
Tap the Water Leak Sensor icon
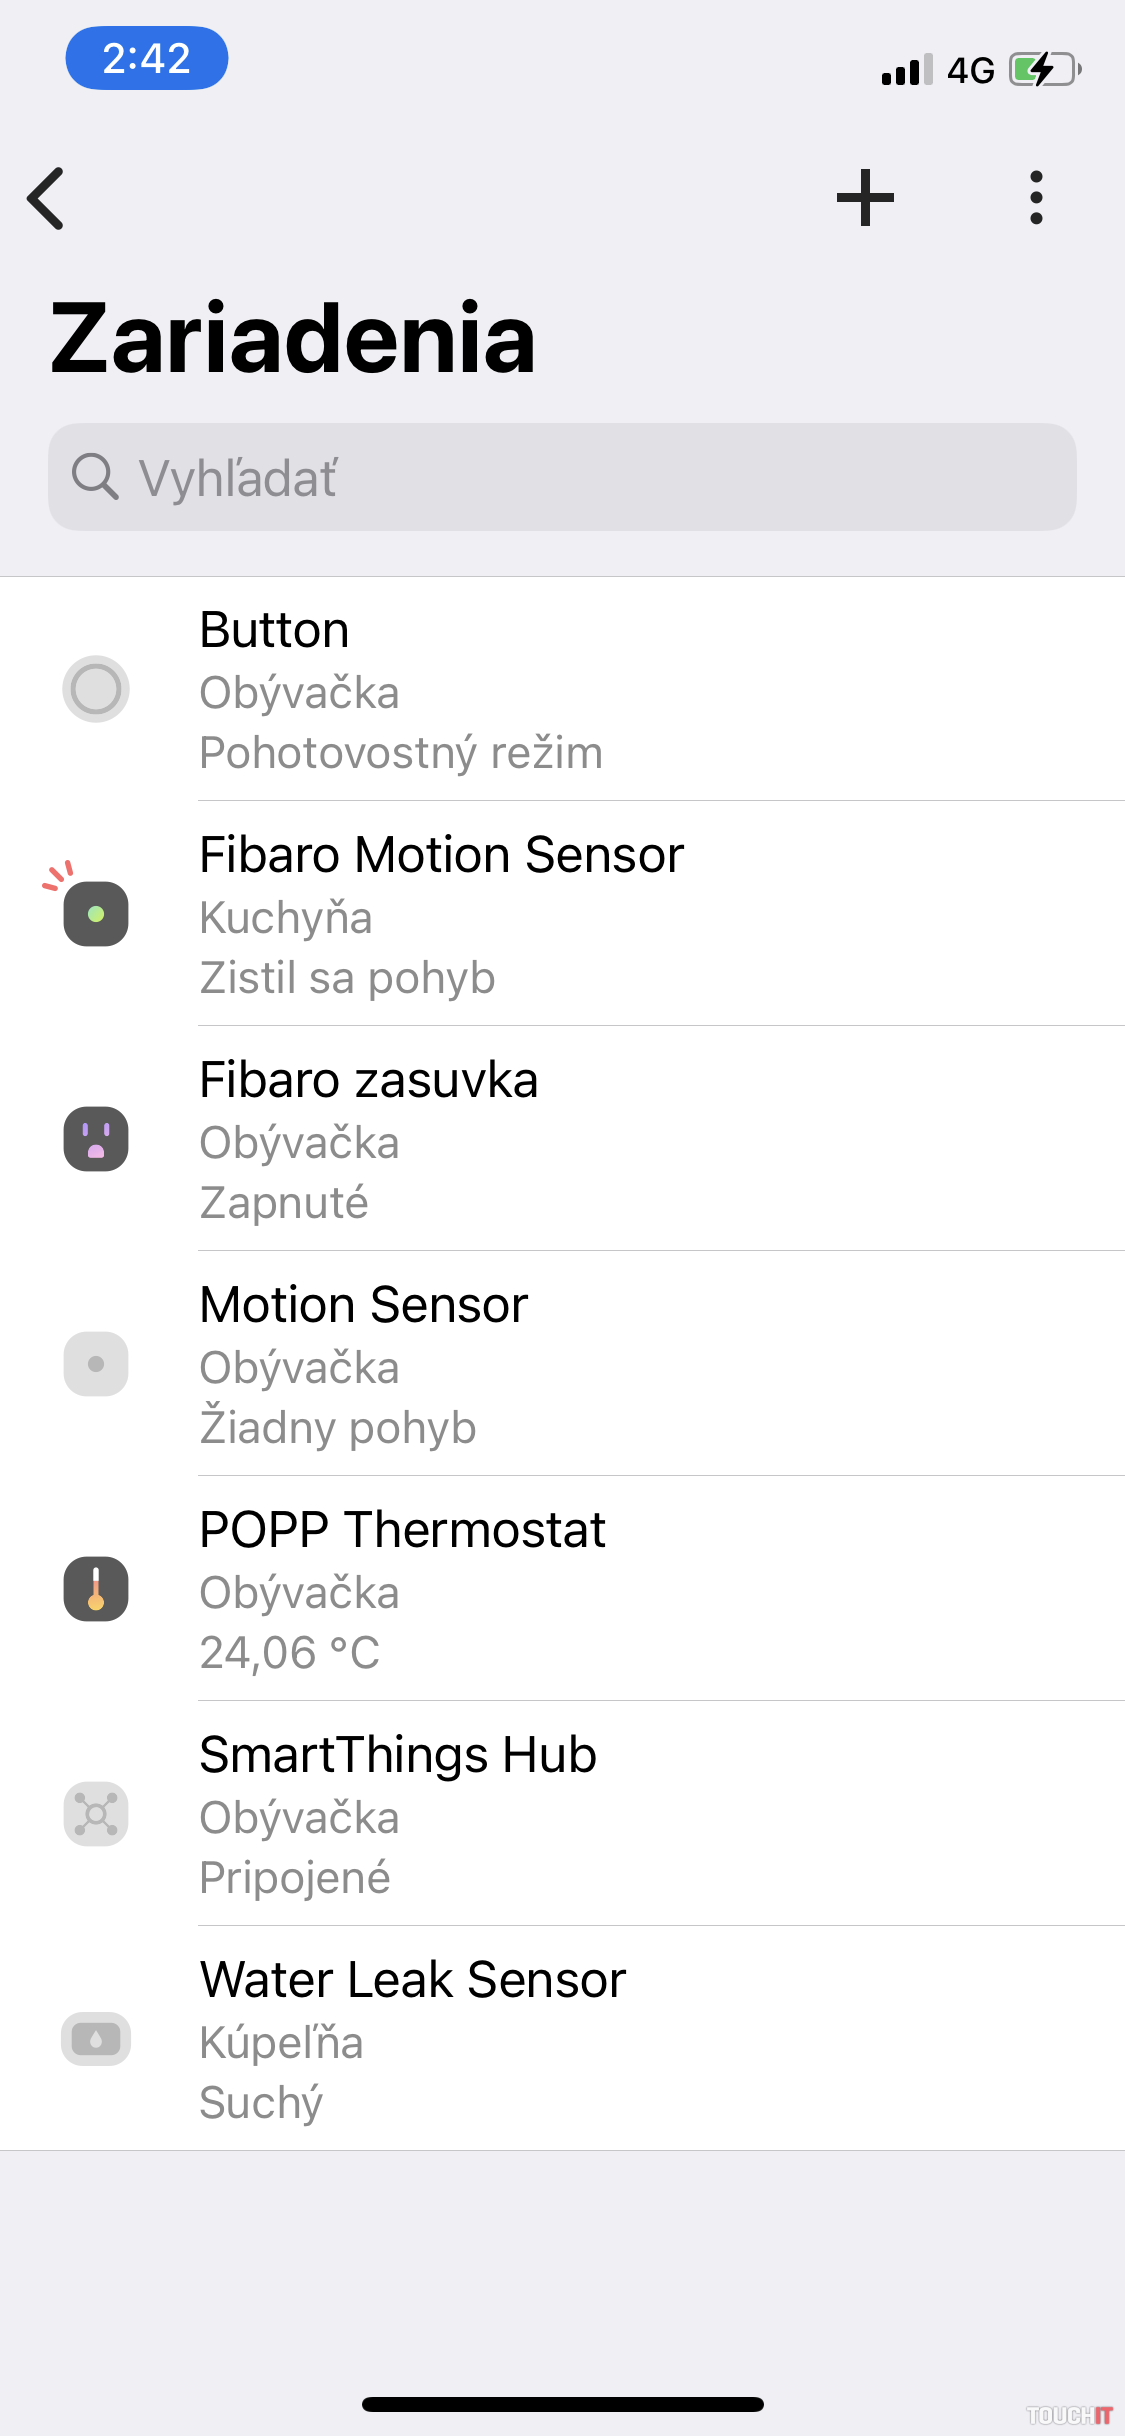coord(96,2039)
